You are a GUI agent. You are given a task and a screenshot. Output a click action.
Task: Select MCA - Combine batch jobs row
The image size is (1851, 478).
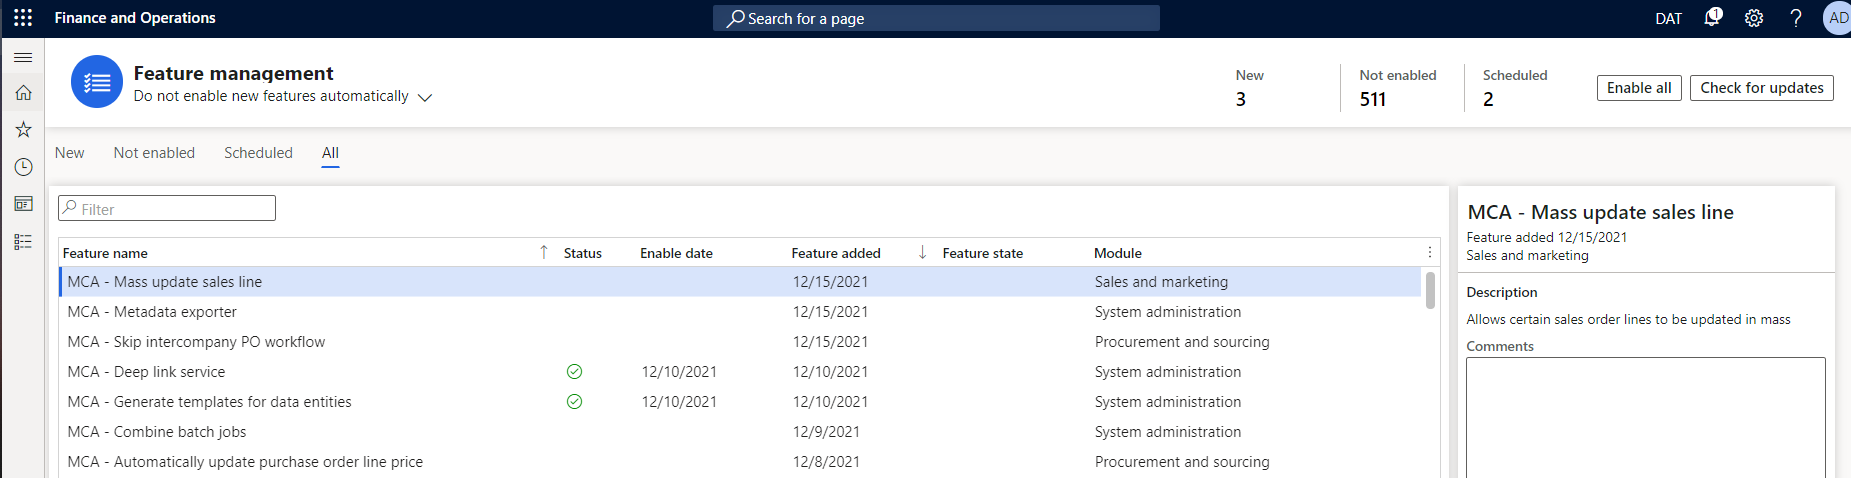point(740,432)
